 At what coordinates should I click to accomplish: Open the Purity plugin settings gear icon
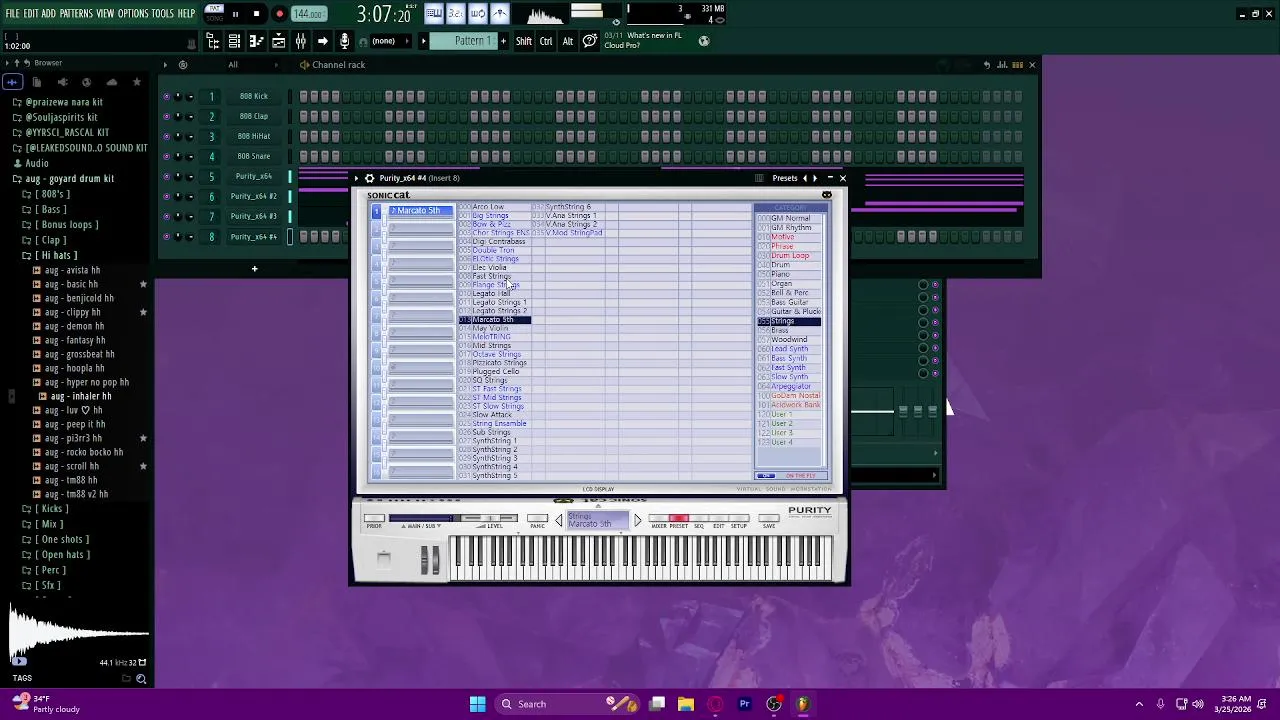pyautogui.click(x=369, y=178)
